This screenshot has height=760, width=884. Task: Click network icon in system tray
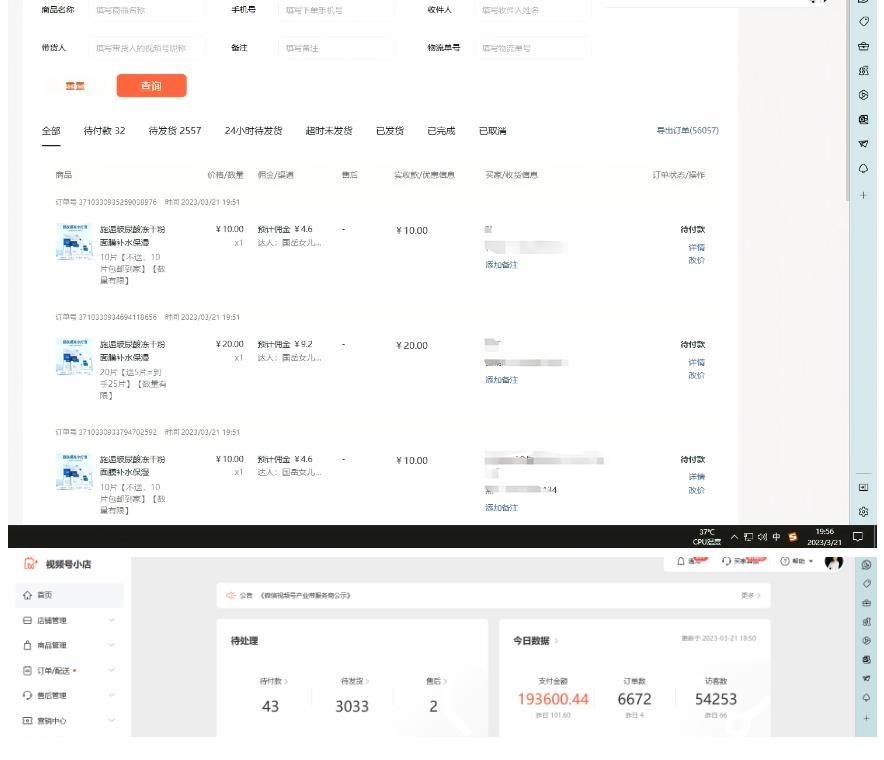[x=748, y=537]
